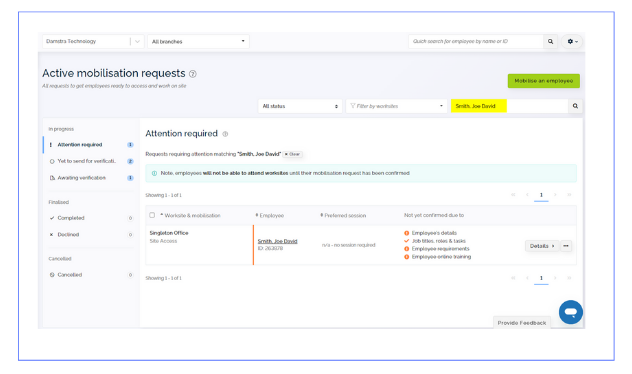Open the Filter by worksites dropdown
Image resolution: width=632 pixels, height=374 pixels.
click(396, 106)
